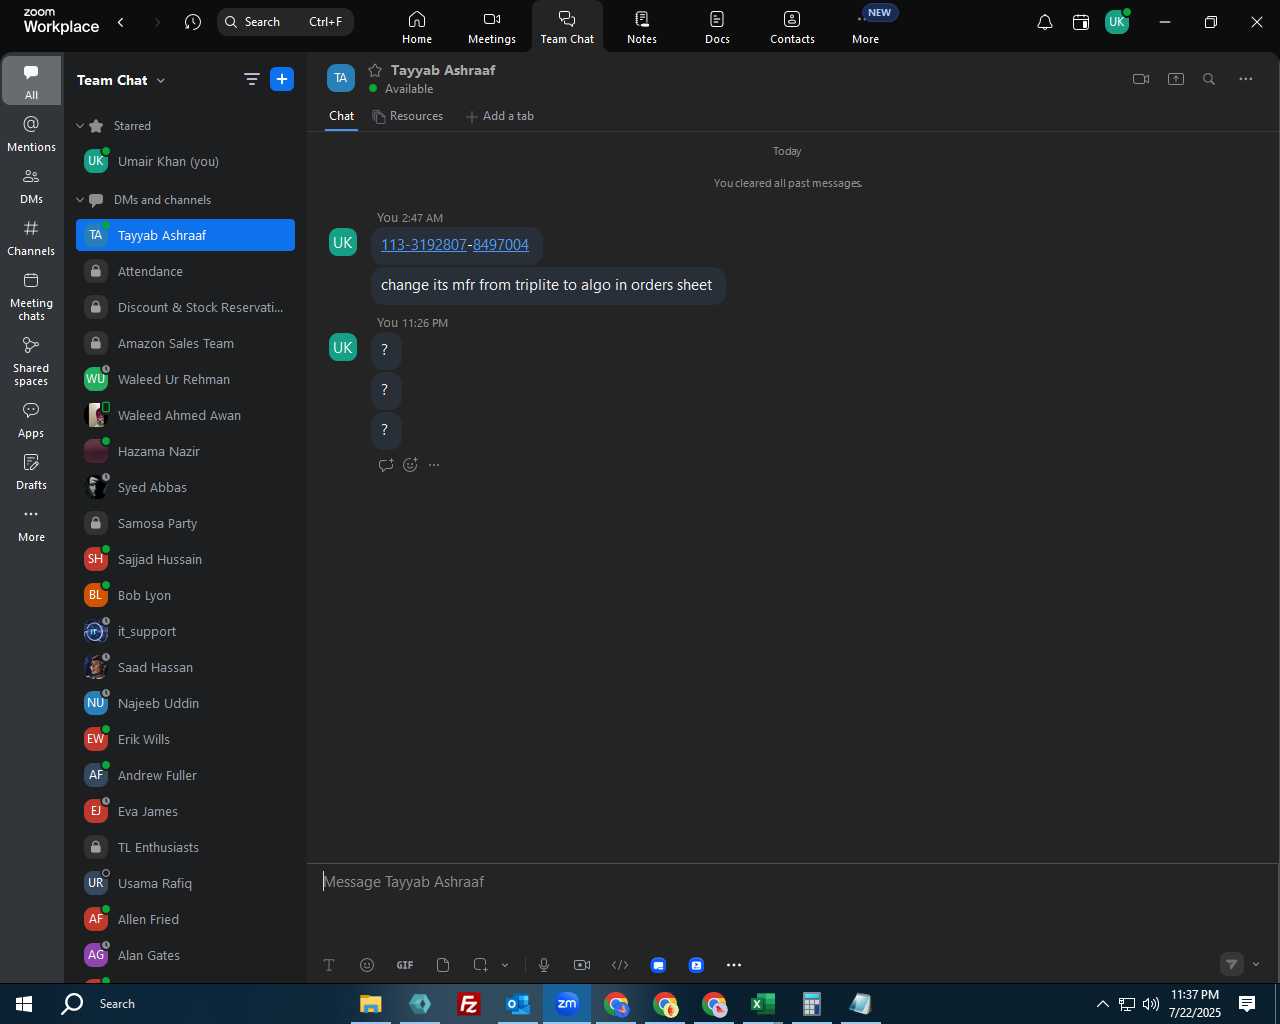Attach a file using the file icon
This screenshot has width=1280, height=1024.
[x=443, y=965]
